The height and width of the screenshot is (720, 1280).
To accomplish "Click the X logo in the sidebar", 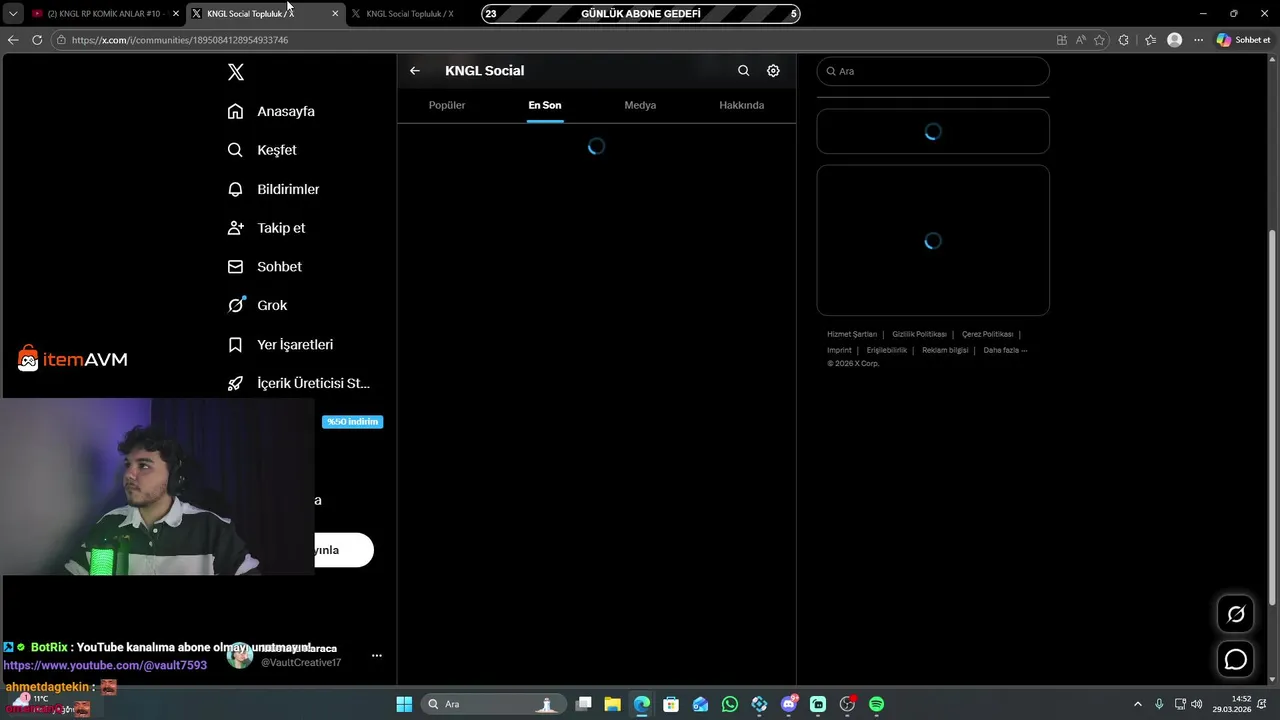I will [x=236, y=72].
